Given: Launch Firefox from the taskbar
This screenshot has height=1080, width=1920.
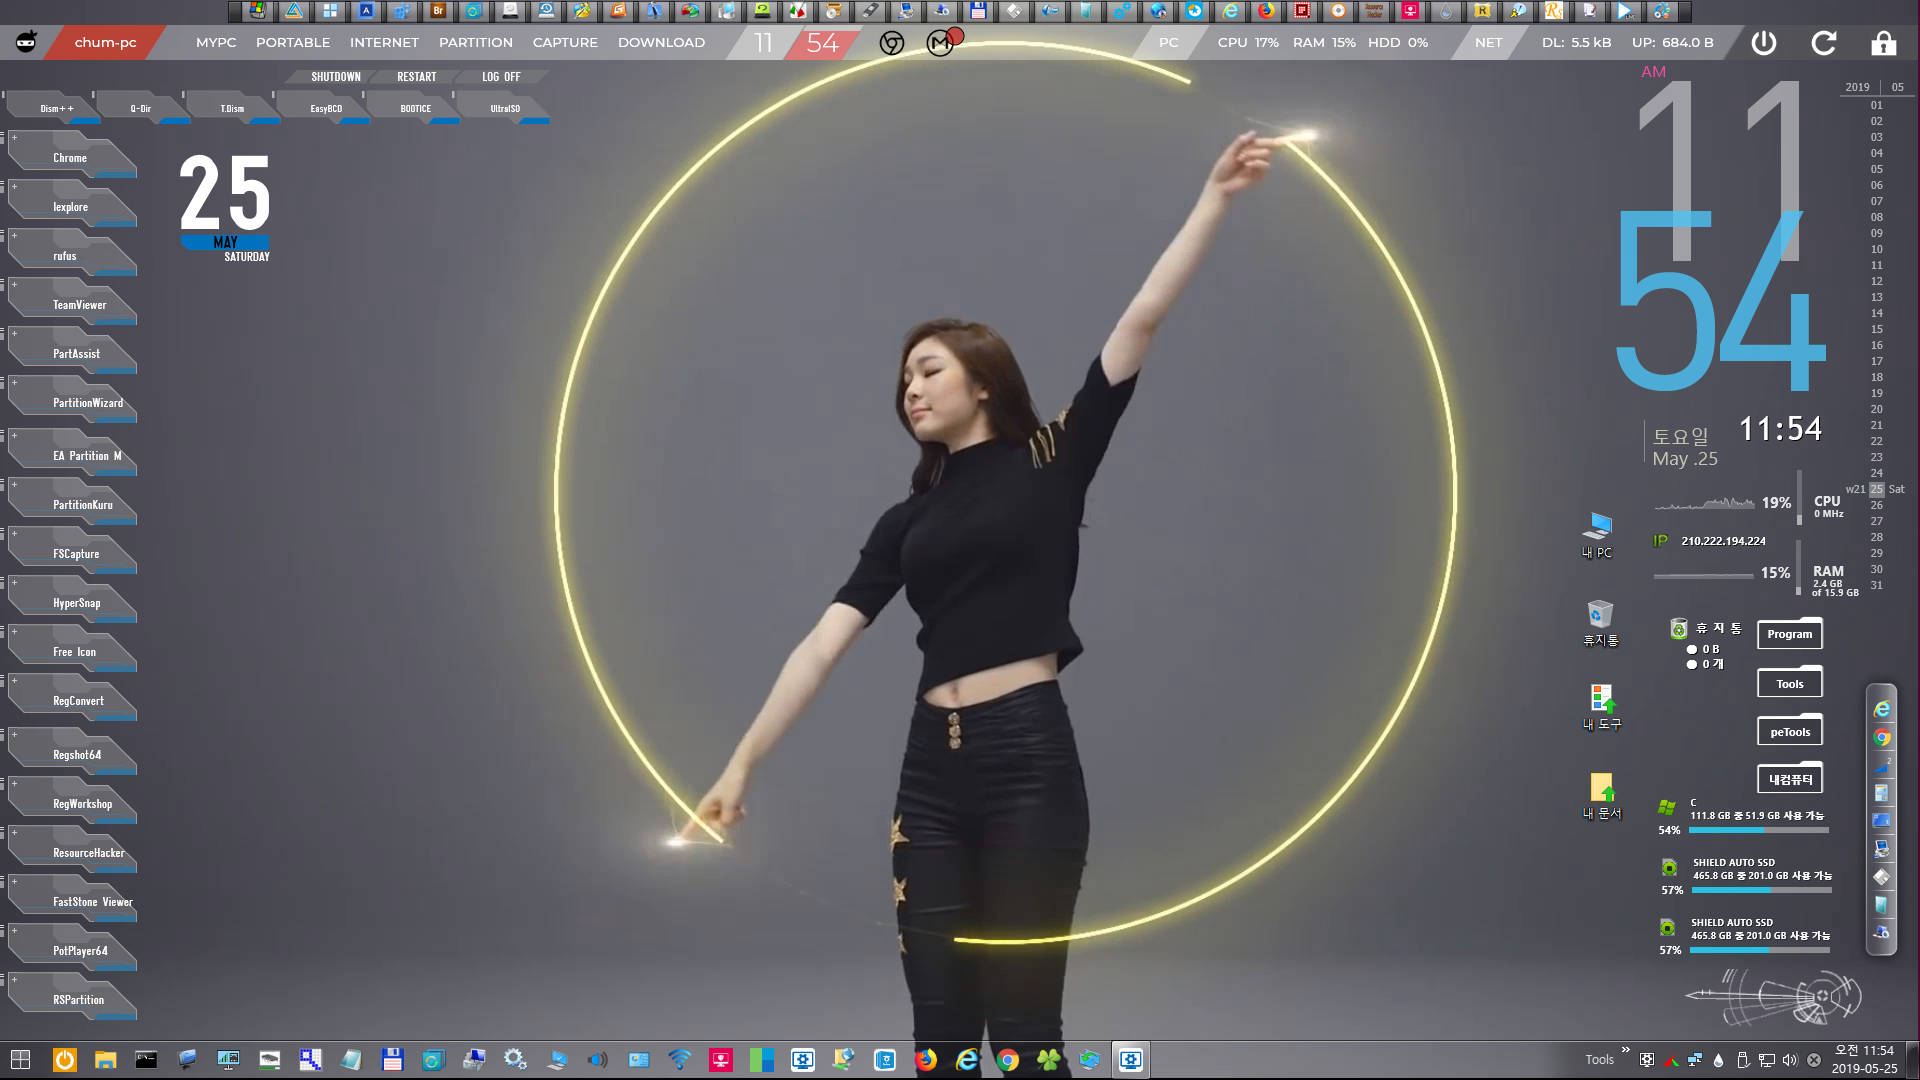Looking at the screenshot, I should pyautogui.click(x=926, y=1059).
